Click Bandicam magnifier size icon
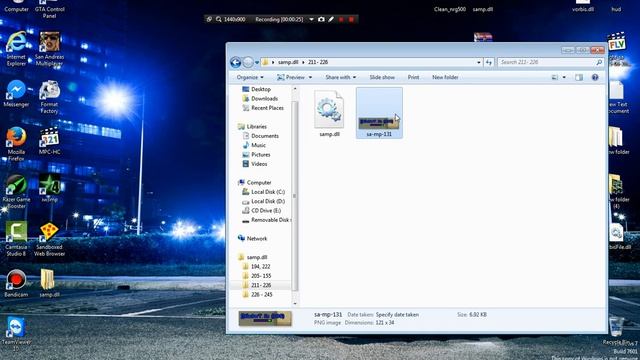Image resolution: width=640 pixels, height=360 pixels. [x=219, y=19]
